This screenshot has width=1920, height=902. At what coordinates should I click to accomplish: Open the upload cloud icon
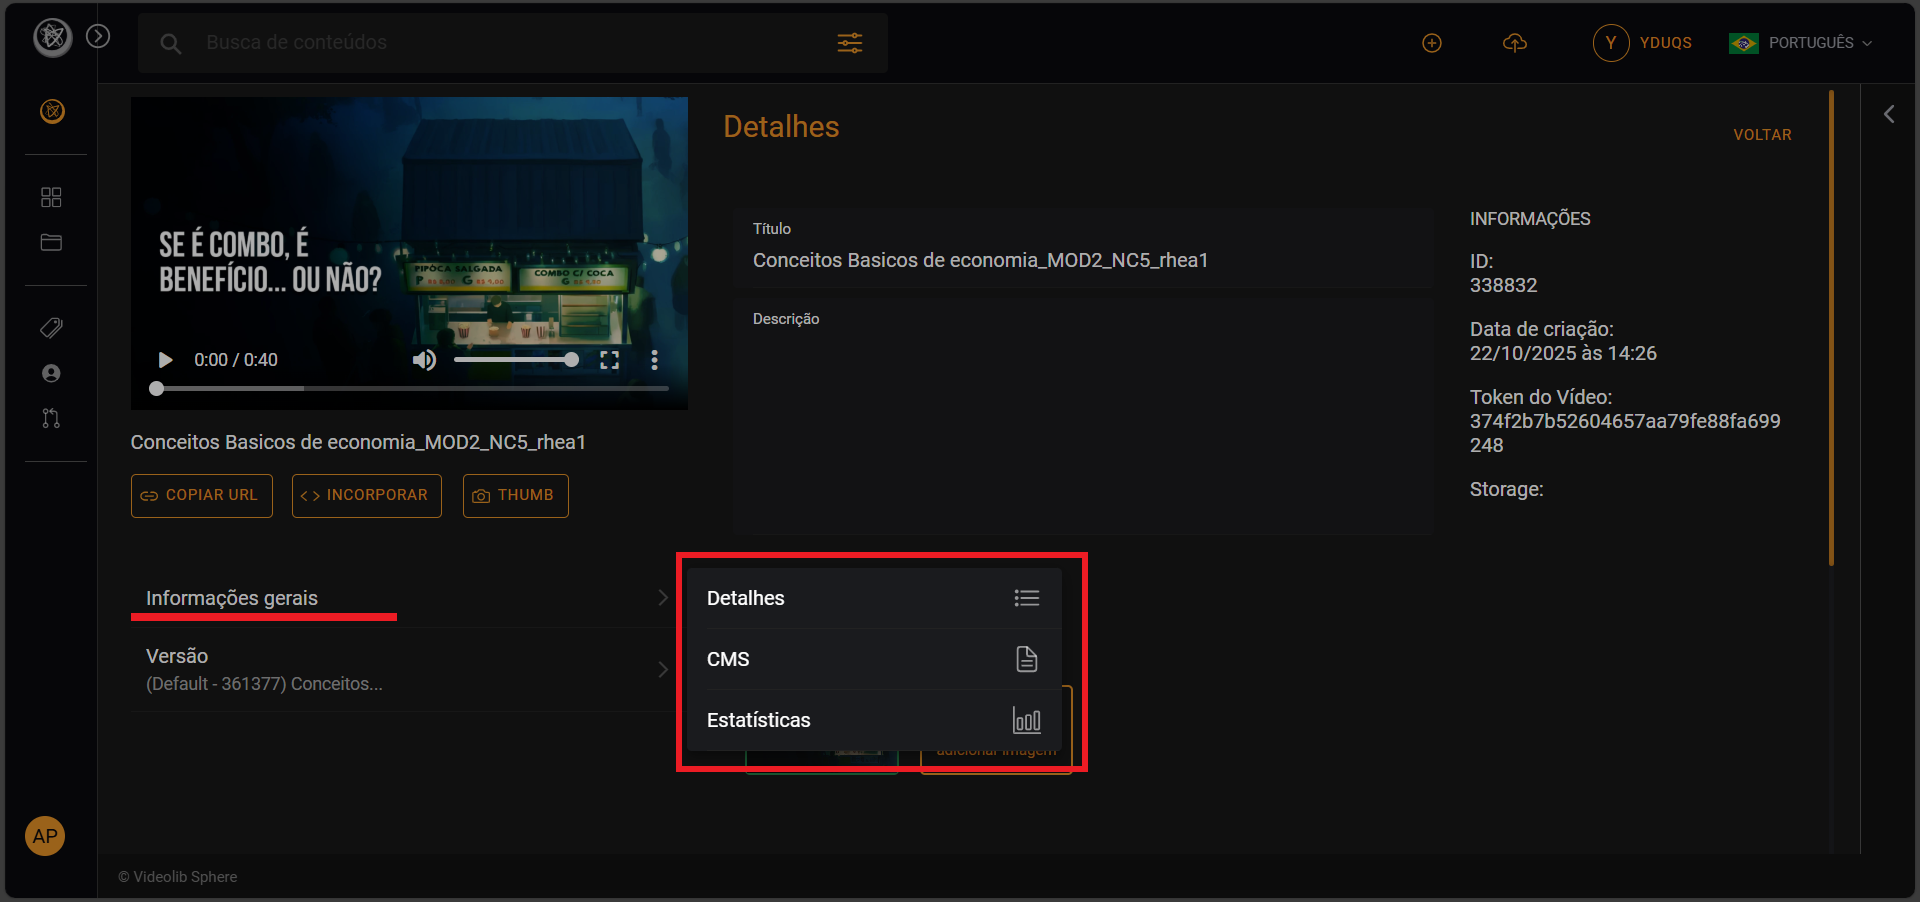1516,43
